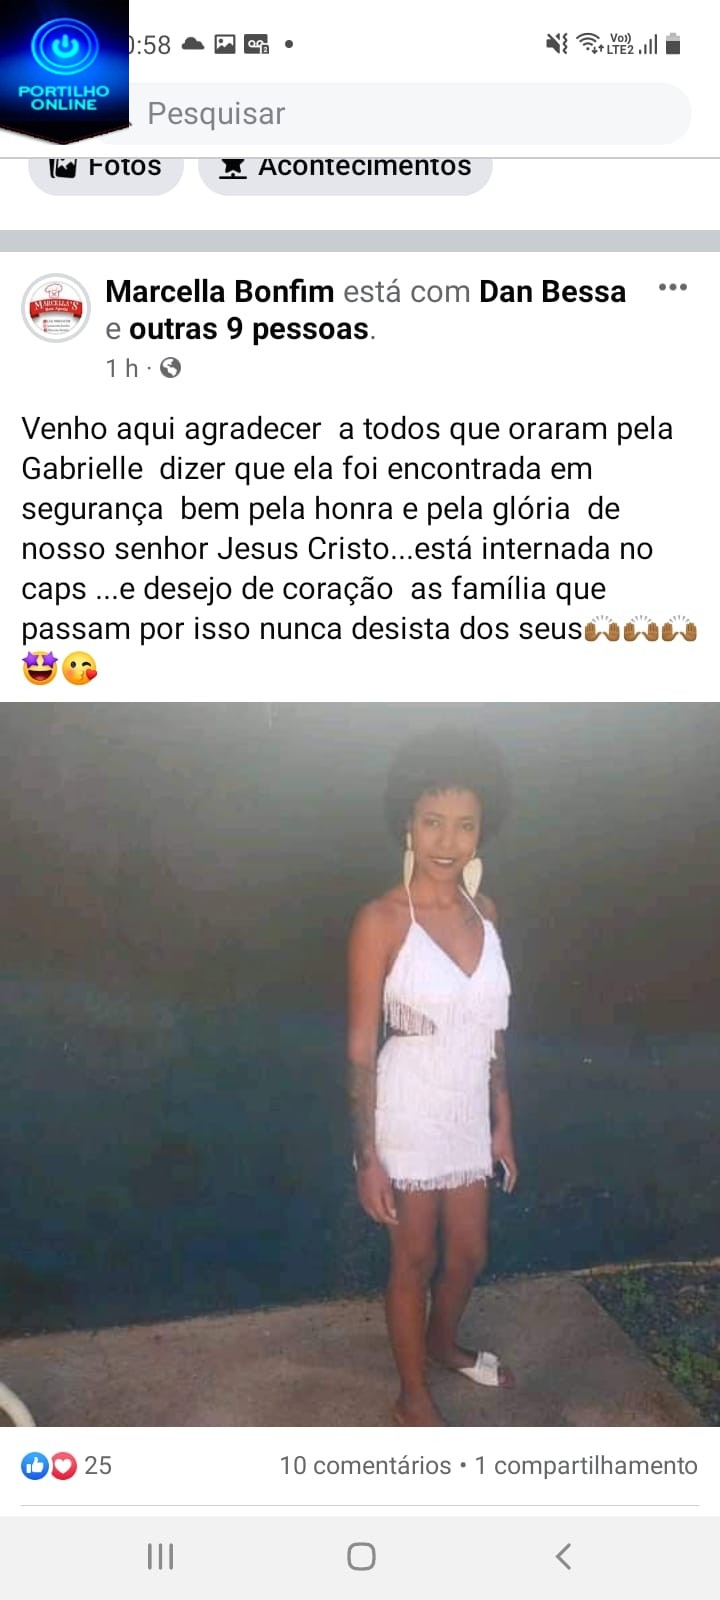Open the Acontecimentos tab

tap(345, 167)
